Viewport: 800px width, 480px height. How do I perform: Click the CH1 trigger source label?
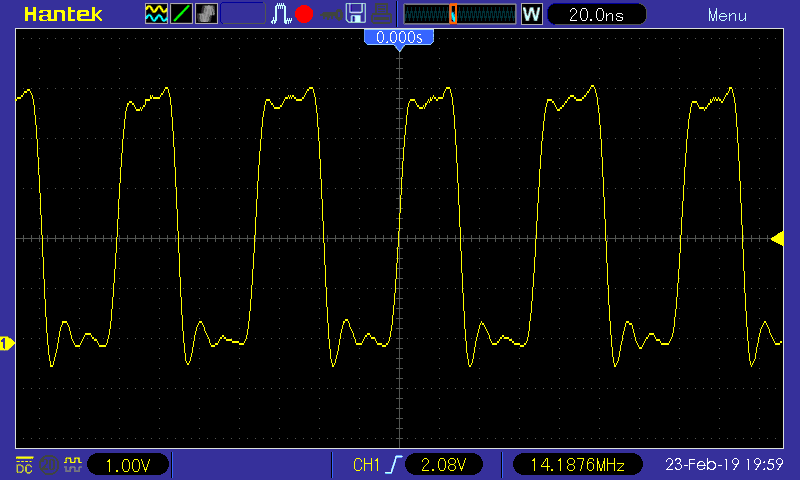pyautogui.click(x=368, y=465)
